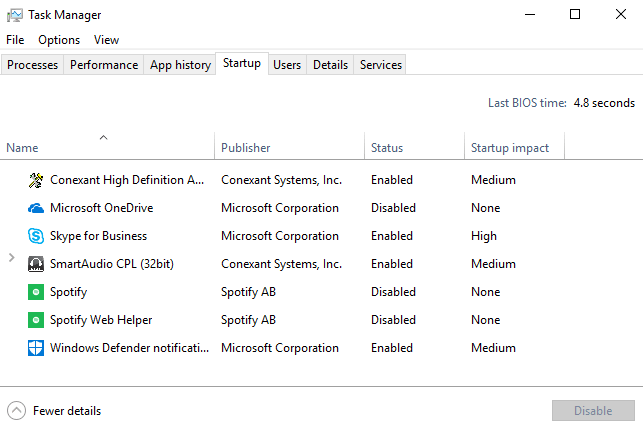Click the Disable button
Screen dimensions: 643x427
593,411
